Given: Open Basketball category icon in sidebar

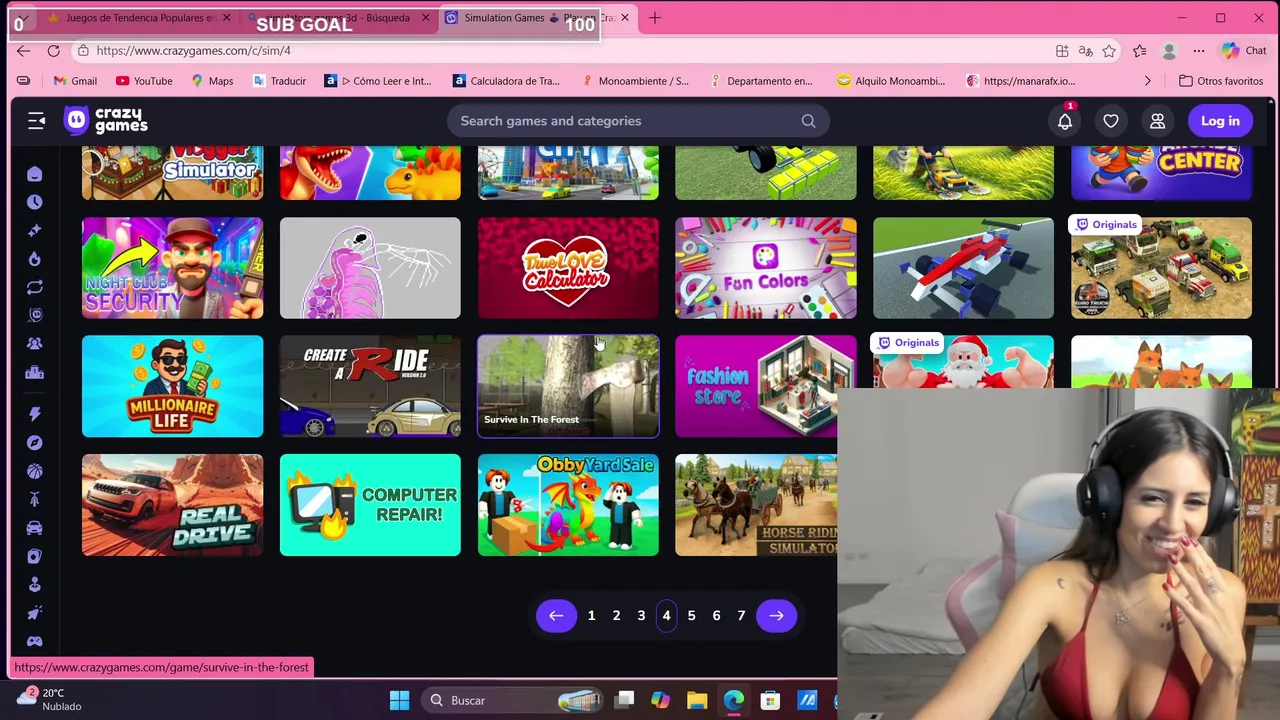Looking at the screenshot, I should (x=35, y=470).
